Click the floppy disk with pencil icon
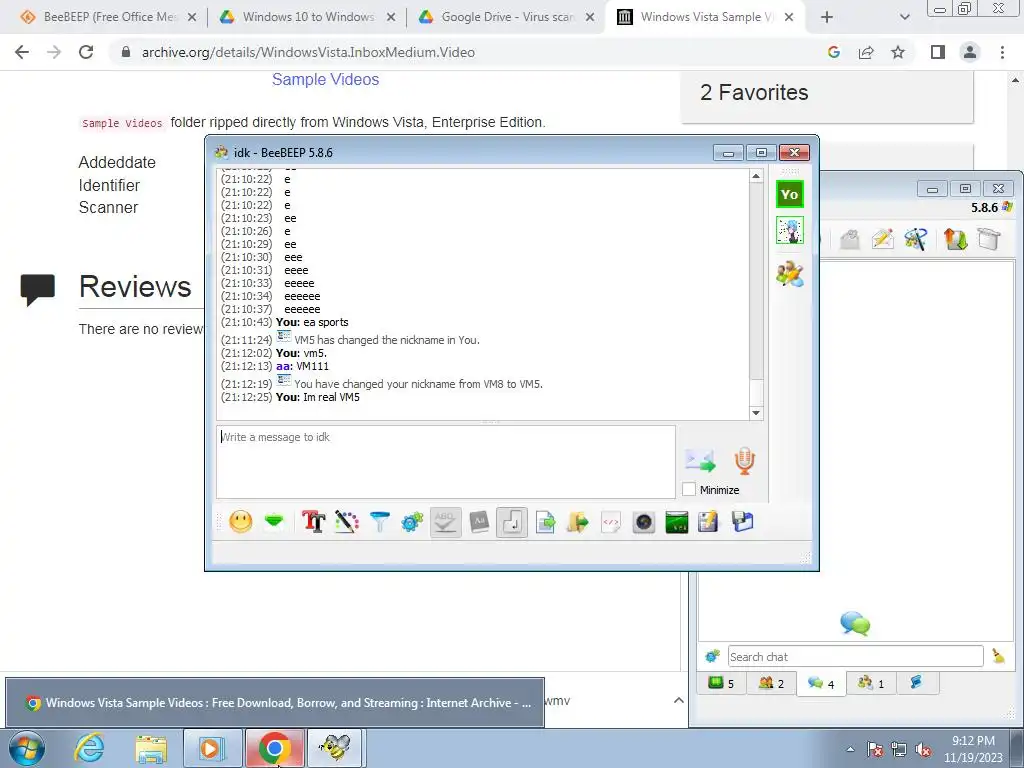Viewport: 1024px width, 768px height. click(709, 522)
